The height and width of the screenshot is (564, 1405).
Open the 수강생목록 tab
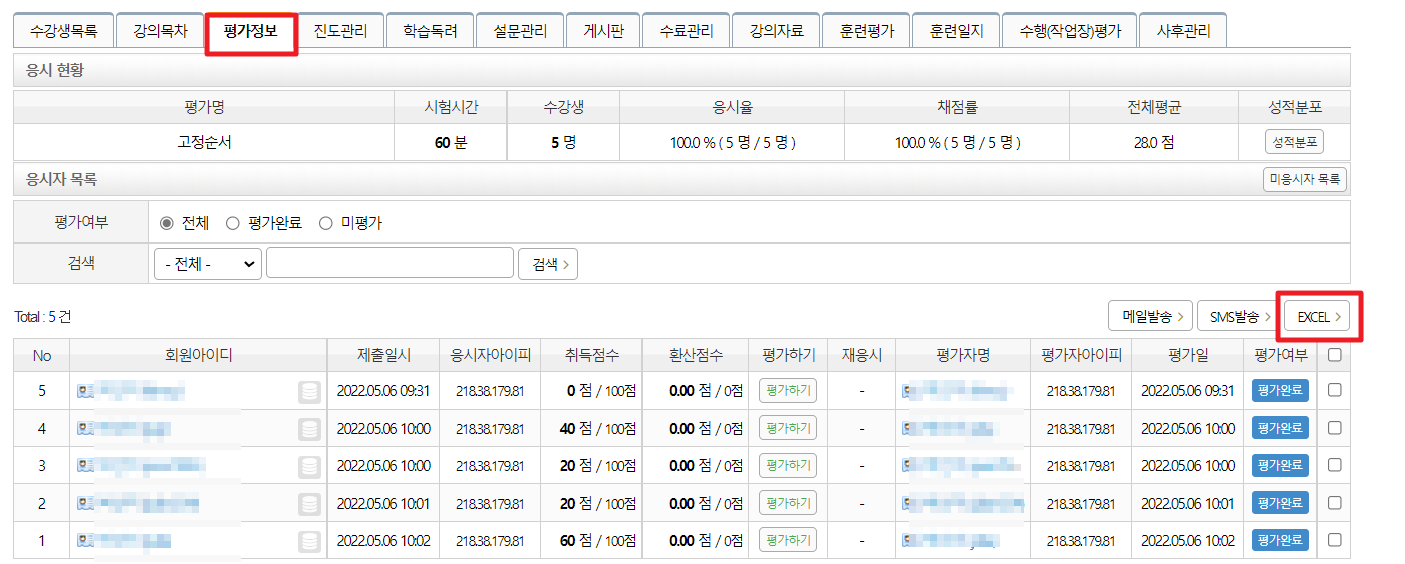point(64,31)
